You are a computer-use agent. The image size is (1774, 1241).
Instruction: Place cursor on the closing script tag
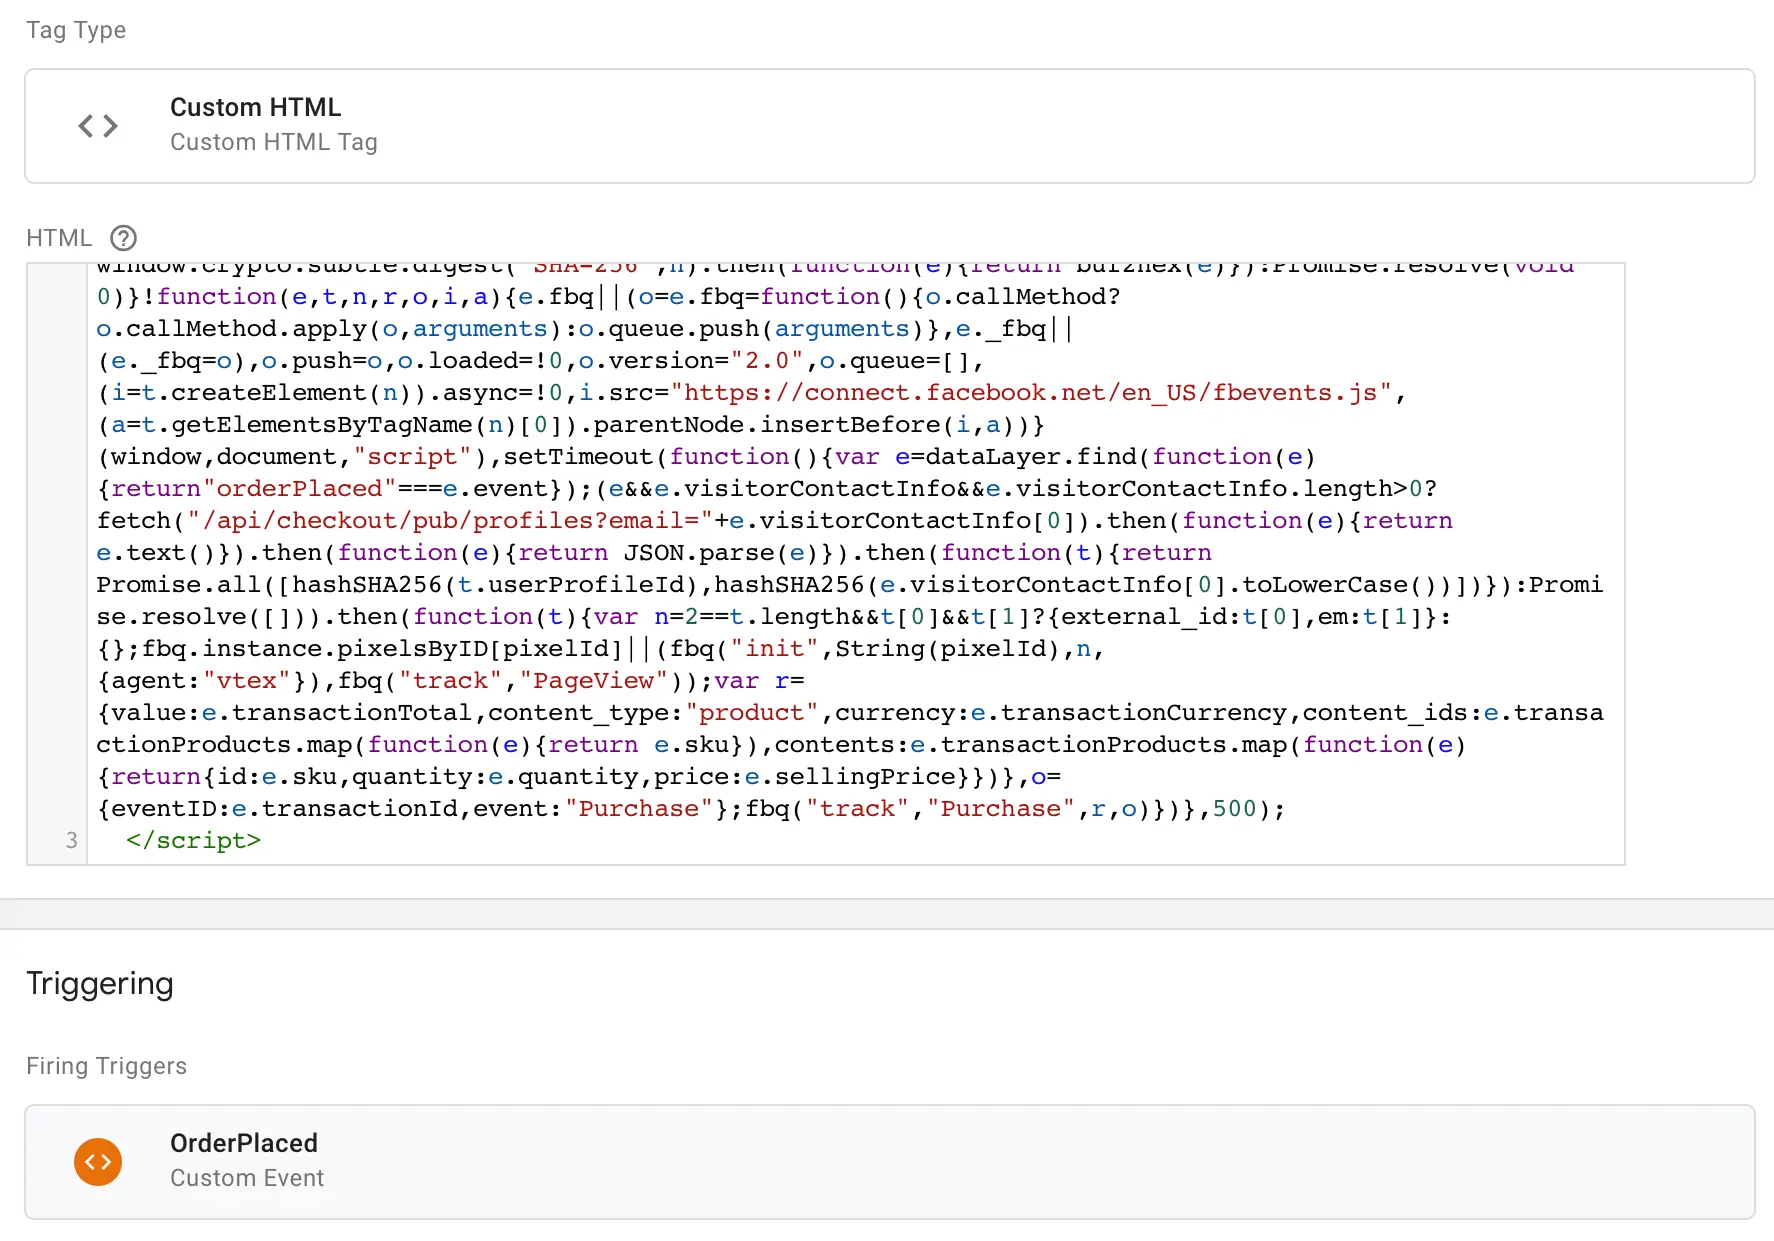(x=194, y=840)
